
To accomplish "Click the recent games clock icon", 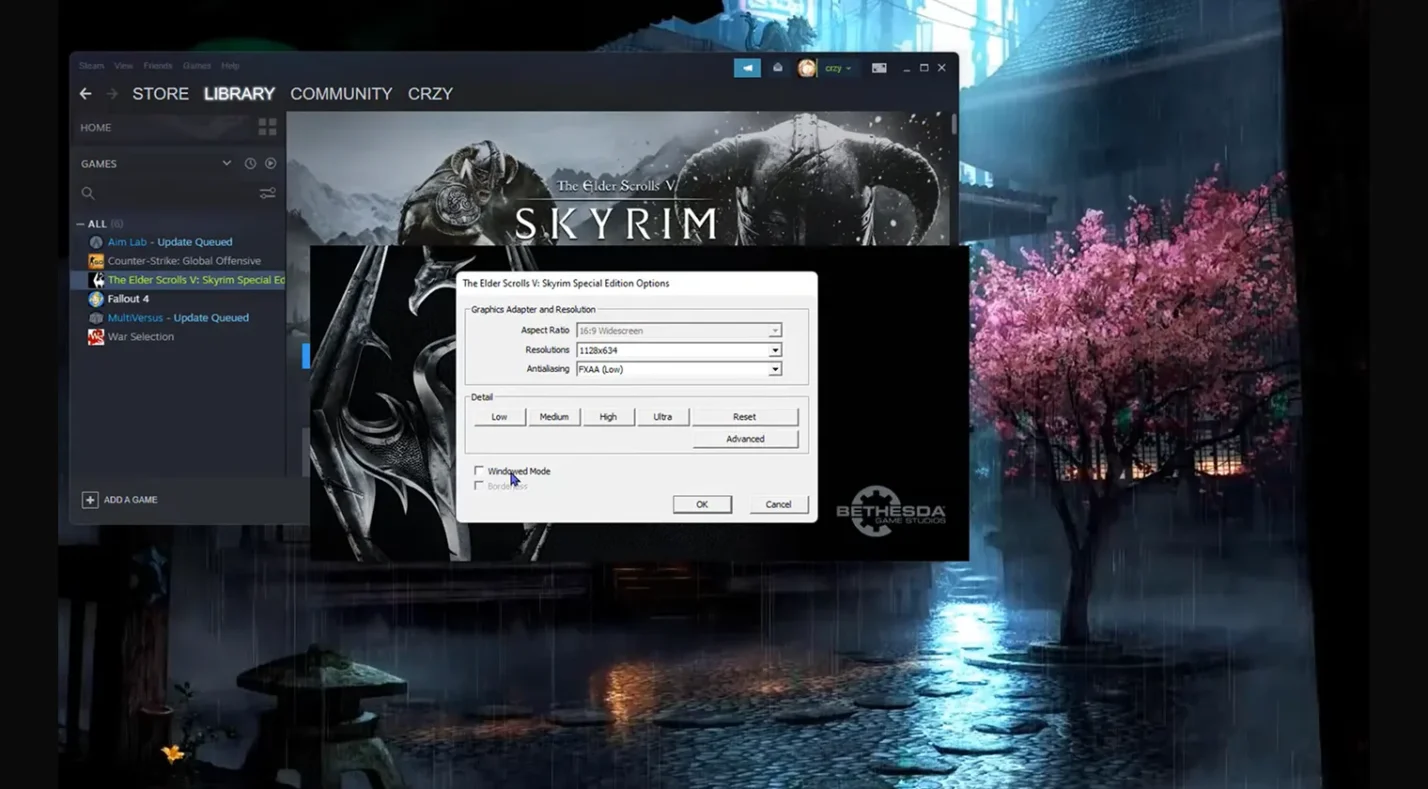I will (249, 163).
